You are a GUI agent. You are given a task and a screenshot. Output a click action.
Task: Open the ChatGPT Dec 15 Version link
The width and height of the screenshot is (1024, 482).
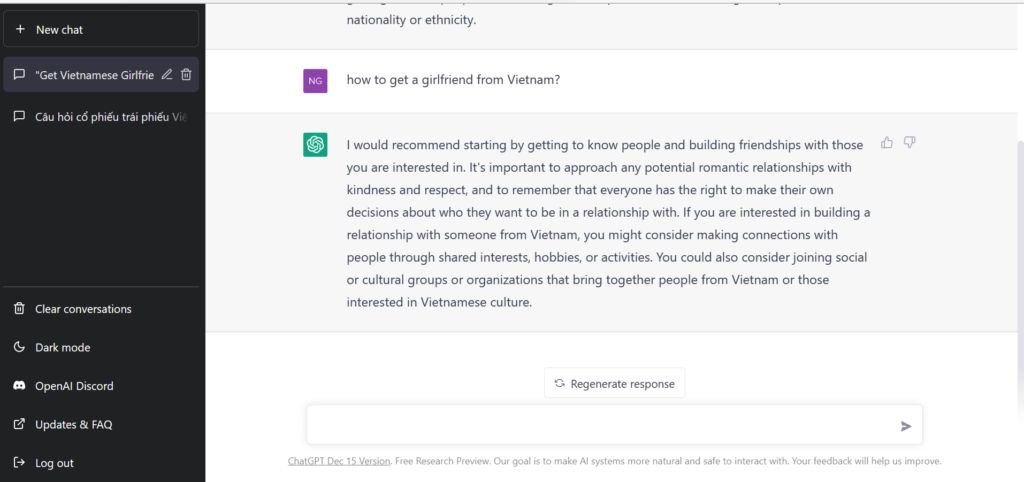pyautogui.click(x=339, y=461)
